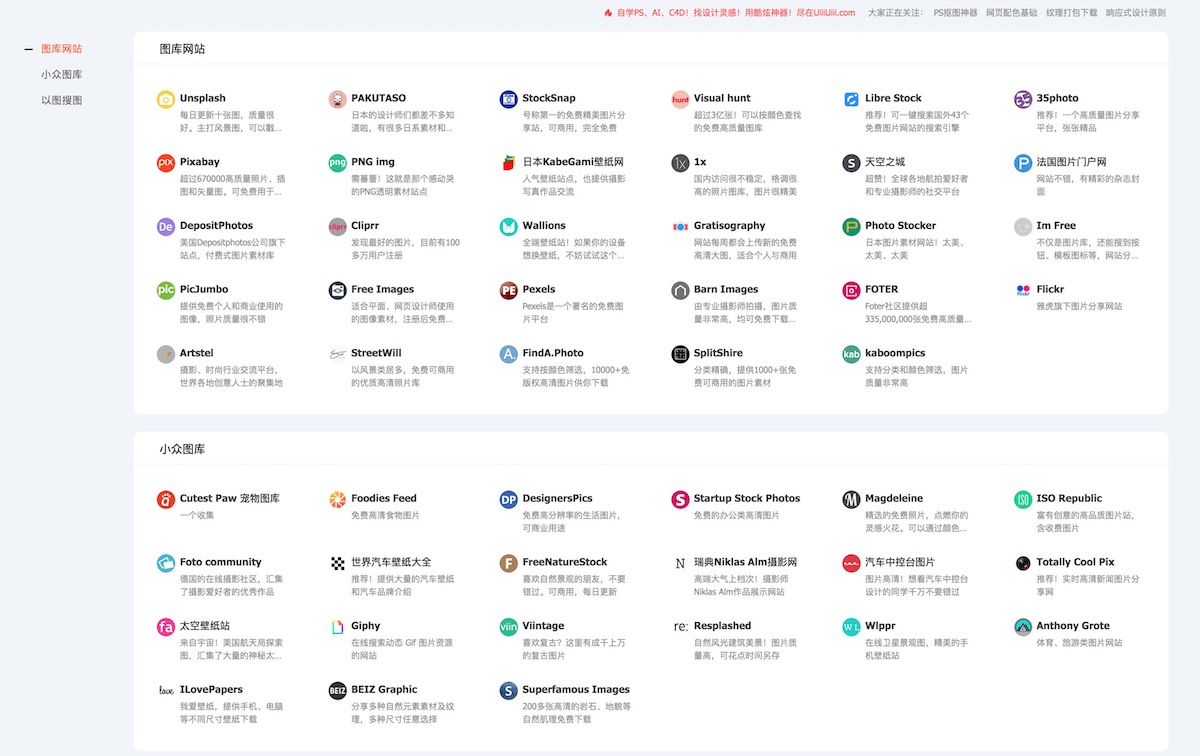Click the Wlppr site name

tap(881, 626)
